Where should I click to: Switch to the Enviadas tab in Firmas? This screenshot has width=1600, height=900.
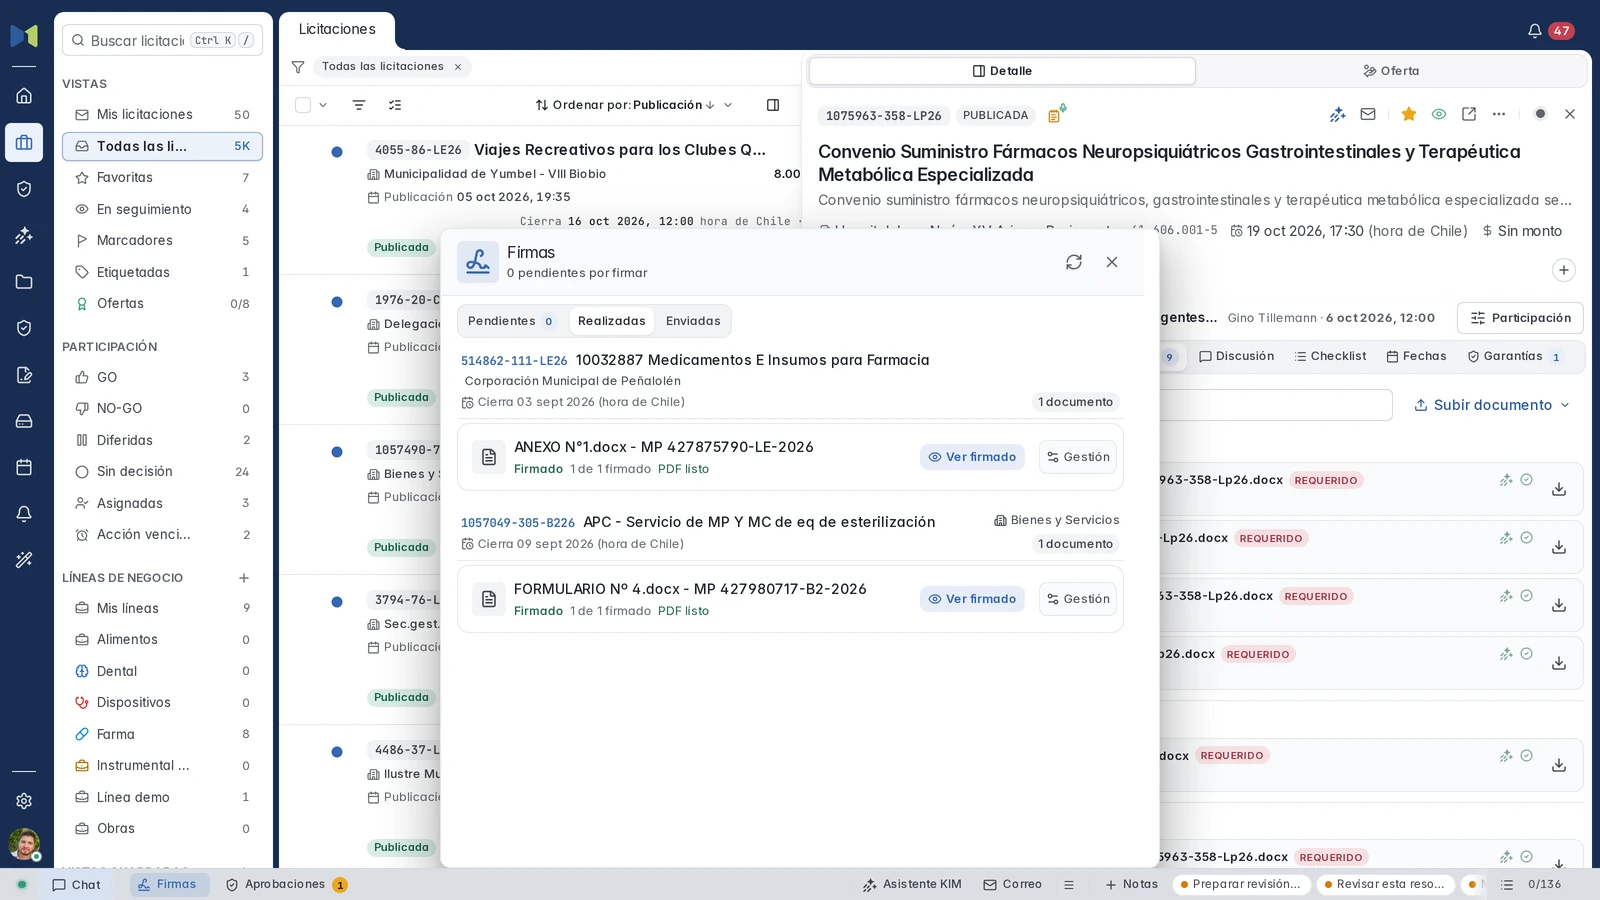693,321
